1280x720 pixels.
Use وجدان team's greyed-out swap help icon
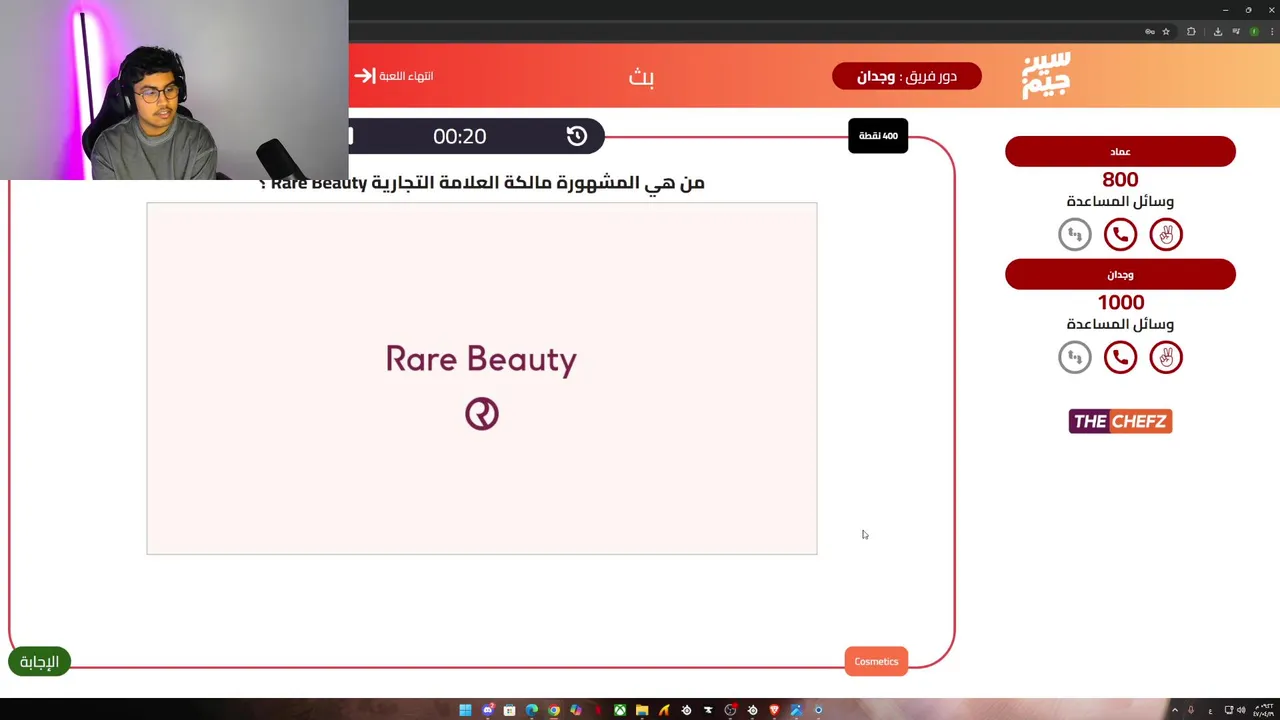tap(1075, 357)
